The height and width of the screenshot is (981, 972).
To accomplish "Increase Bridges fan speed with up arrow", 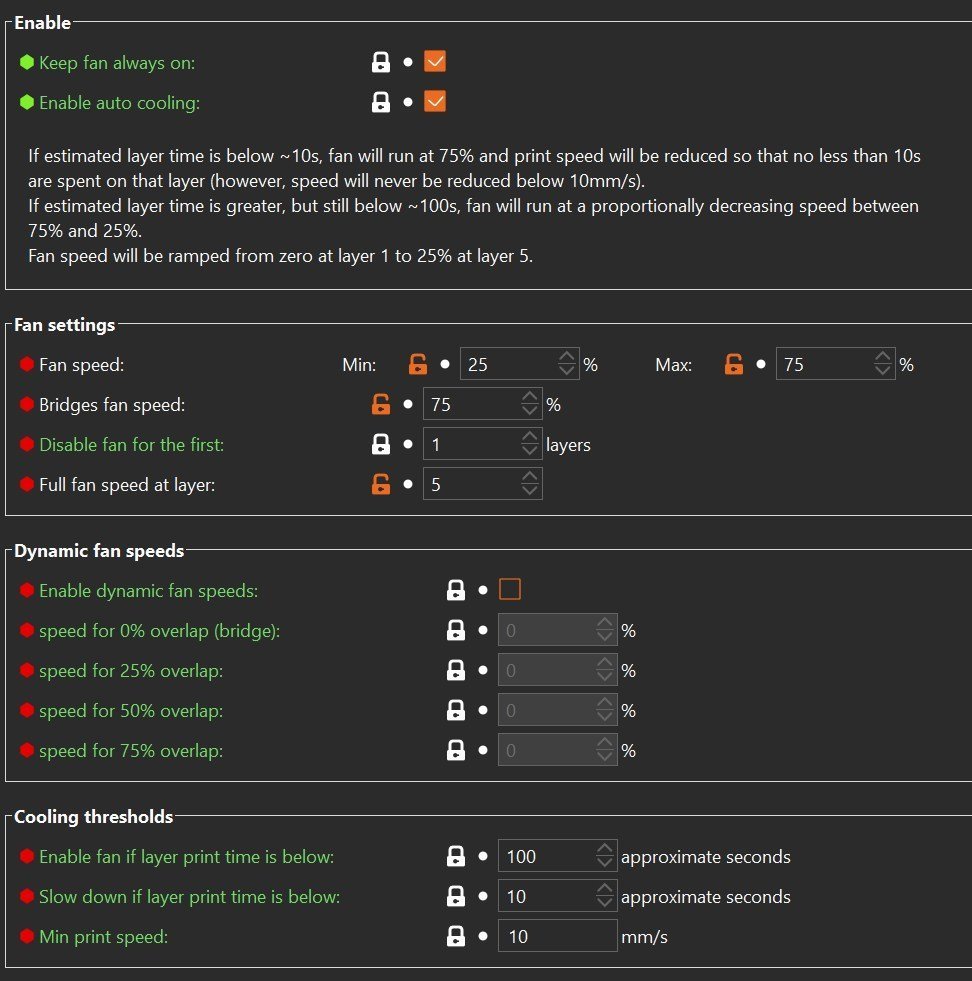I will coord(530,397).
